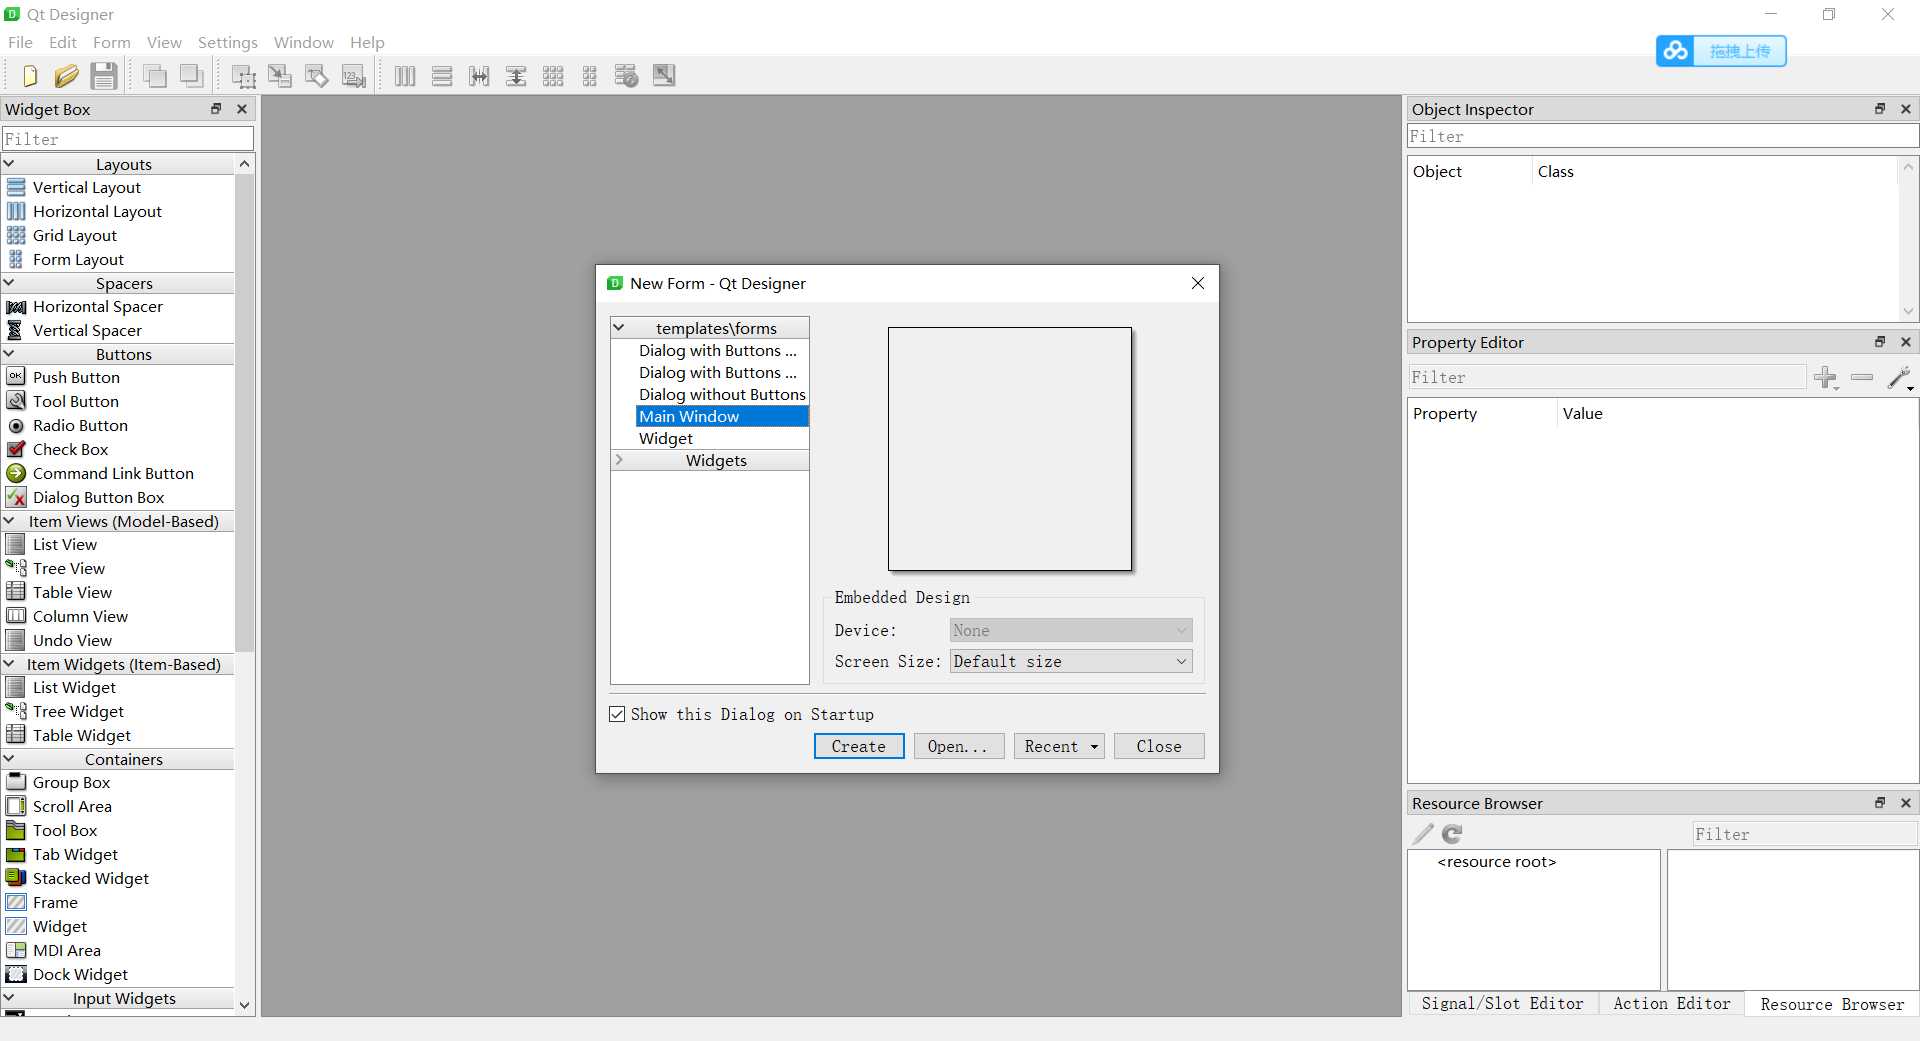The height and width of the screenshot is (1041, 1920).
Task: Click the New form toolbar icon
Action: click(29, 76)
